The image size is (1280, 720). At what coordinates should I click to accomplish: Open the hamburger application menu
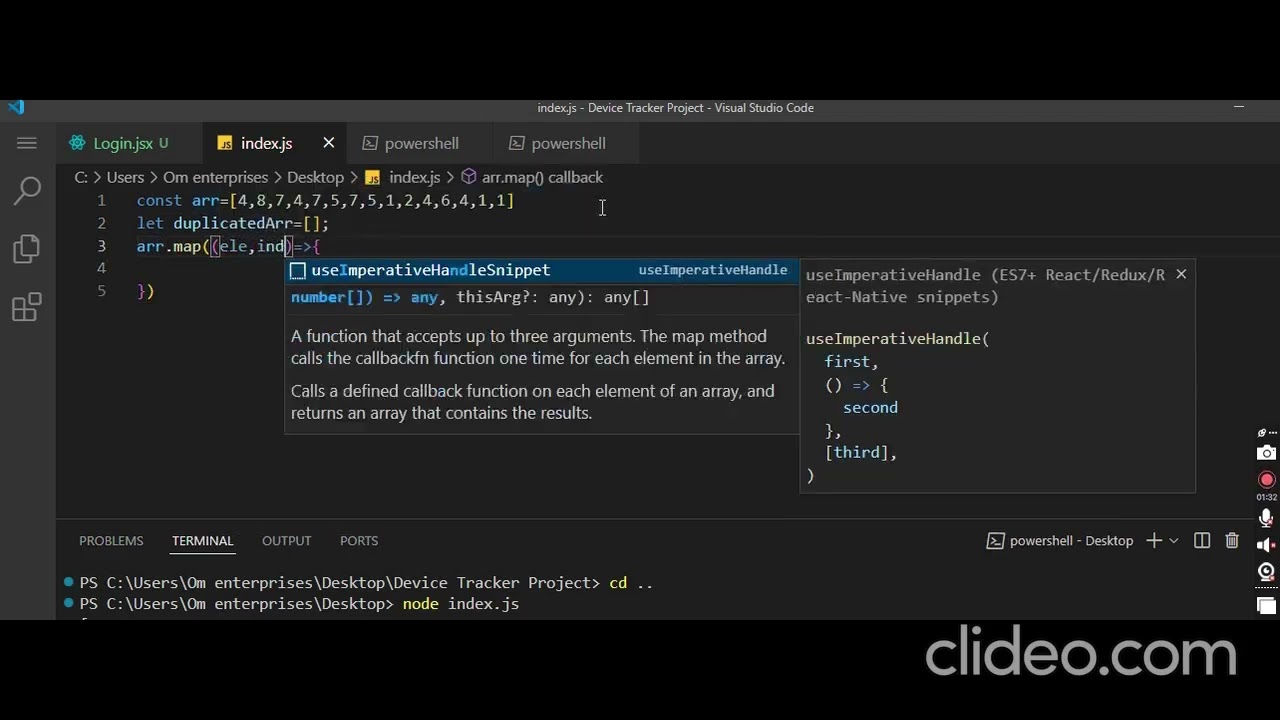click(x=27, y=143)
